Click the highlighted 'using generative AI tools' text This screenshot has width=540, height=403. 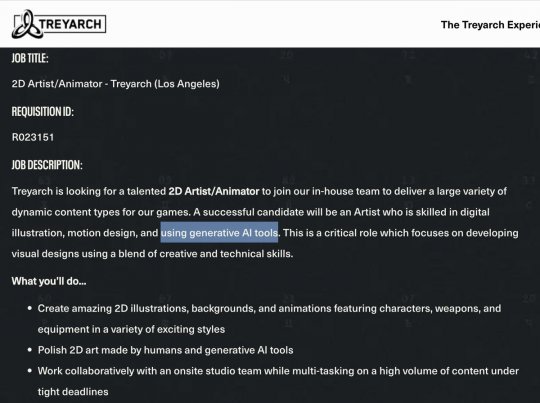(219, 233)
